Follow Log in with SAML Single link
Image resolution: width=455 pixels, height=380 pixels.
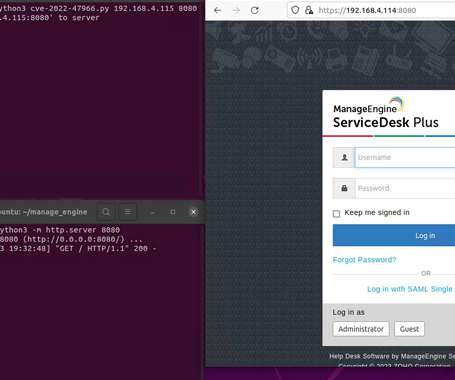(410, 289)
